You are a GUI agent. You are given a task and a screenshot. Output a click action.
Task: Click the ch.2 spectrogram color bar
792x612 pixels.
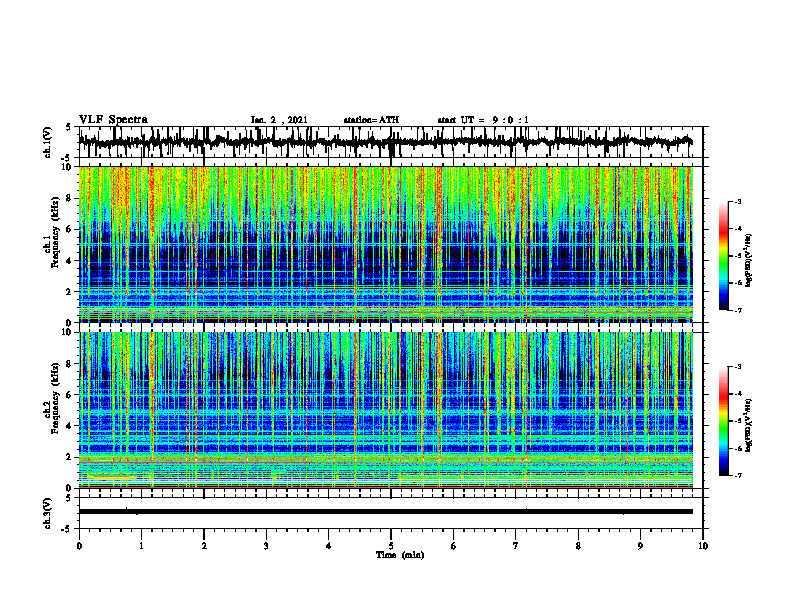pyautogui.click(x=724, y=421)
